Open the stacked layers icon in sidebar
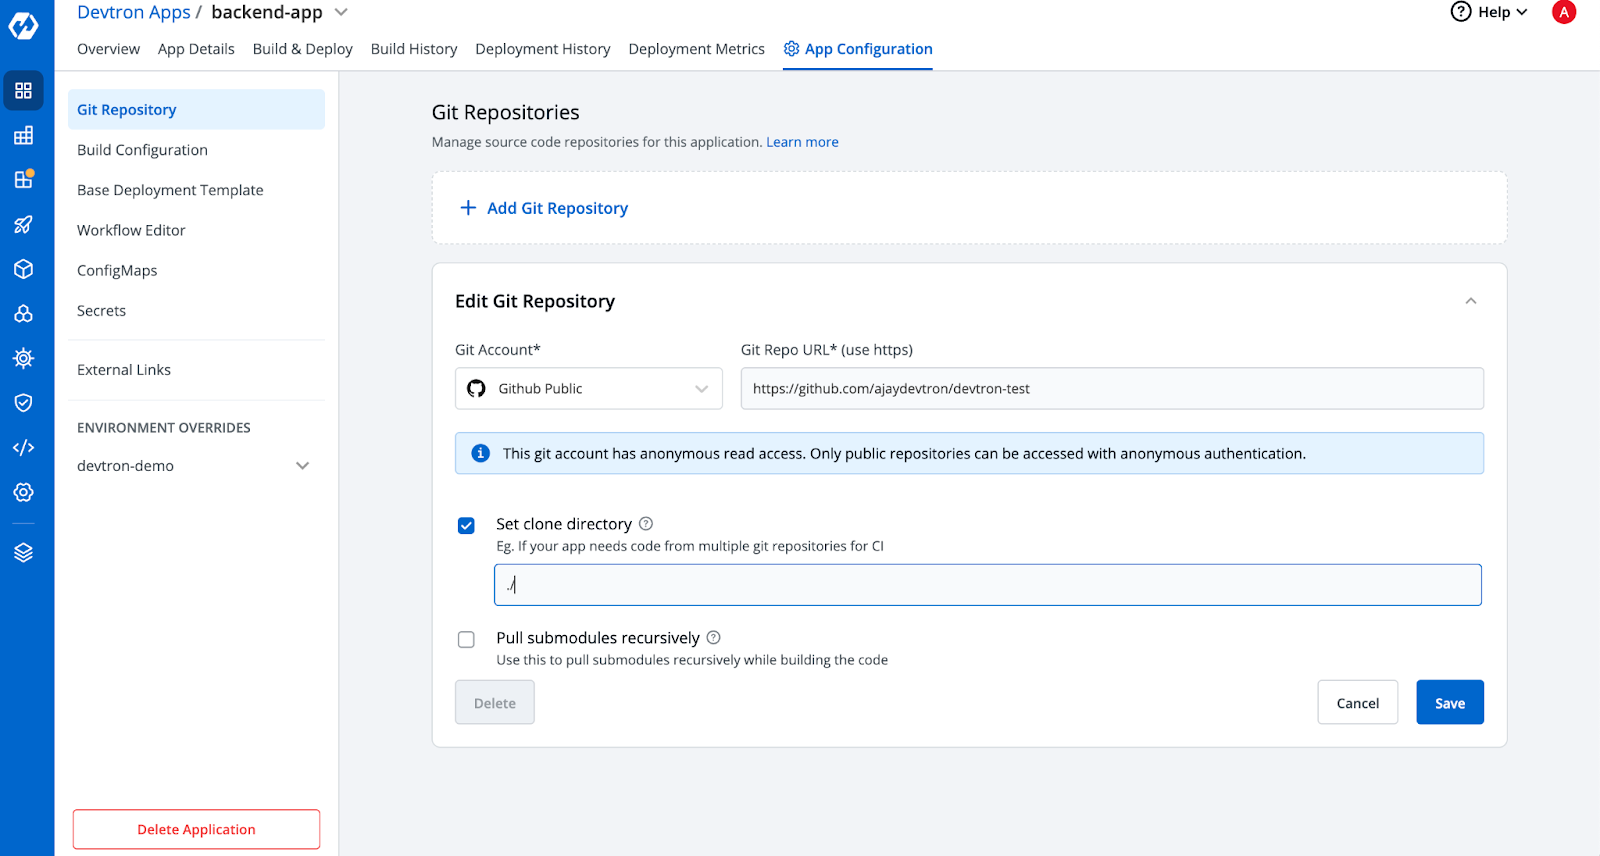Viewport: 1600px width, 856px height. [23, 552]
